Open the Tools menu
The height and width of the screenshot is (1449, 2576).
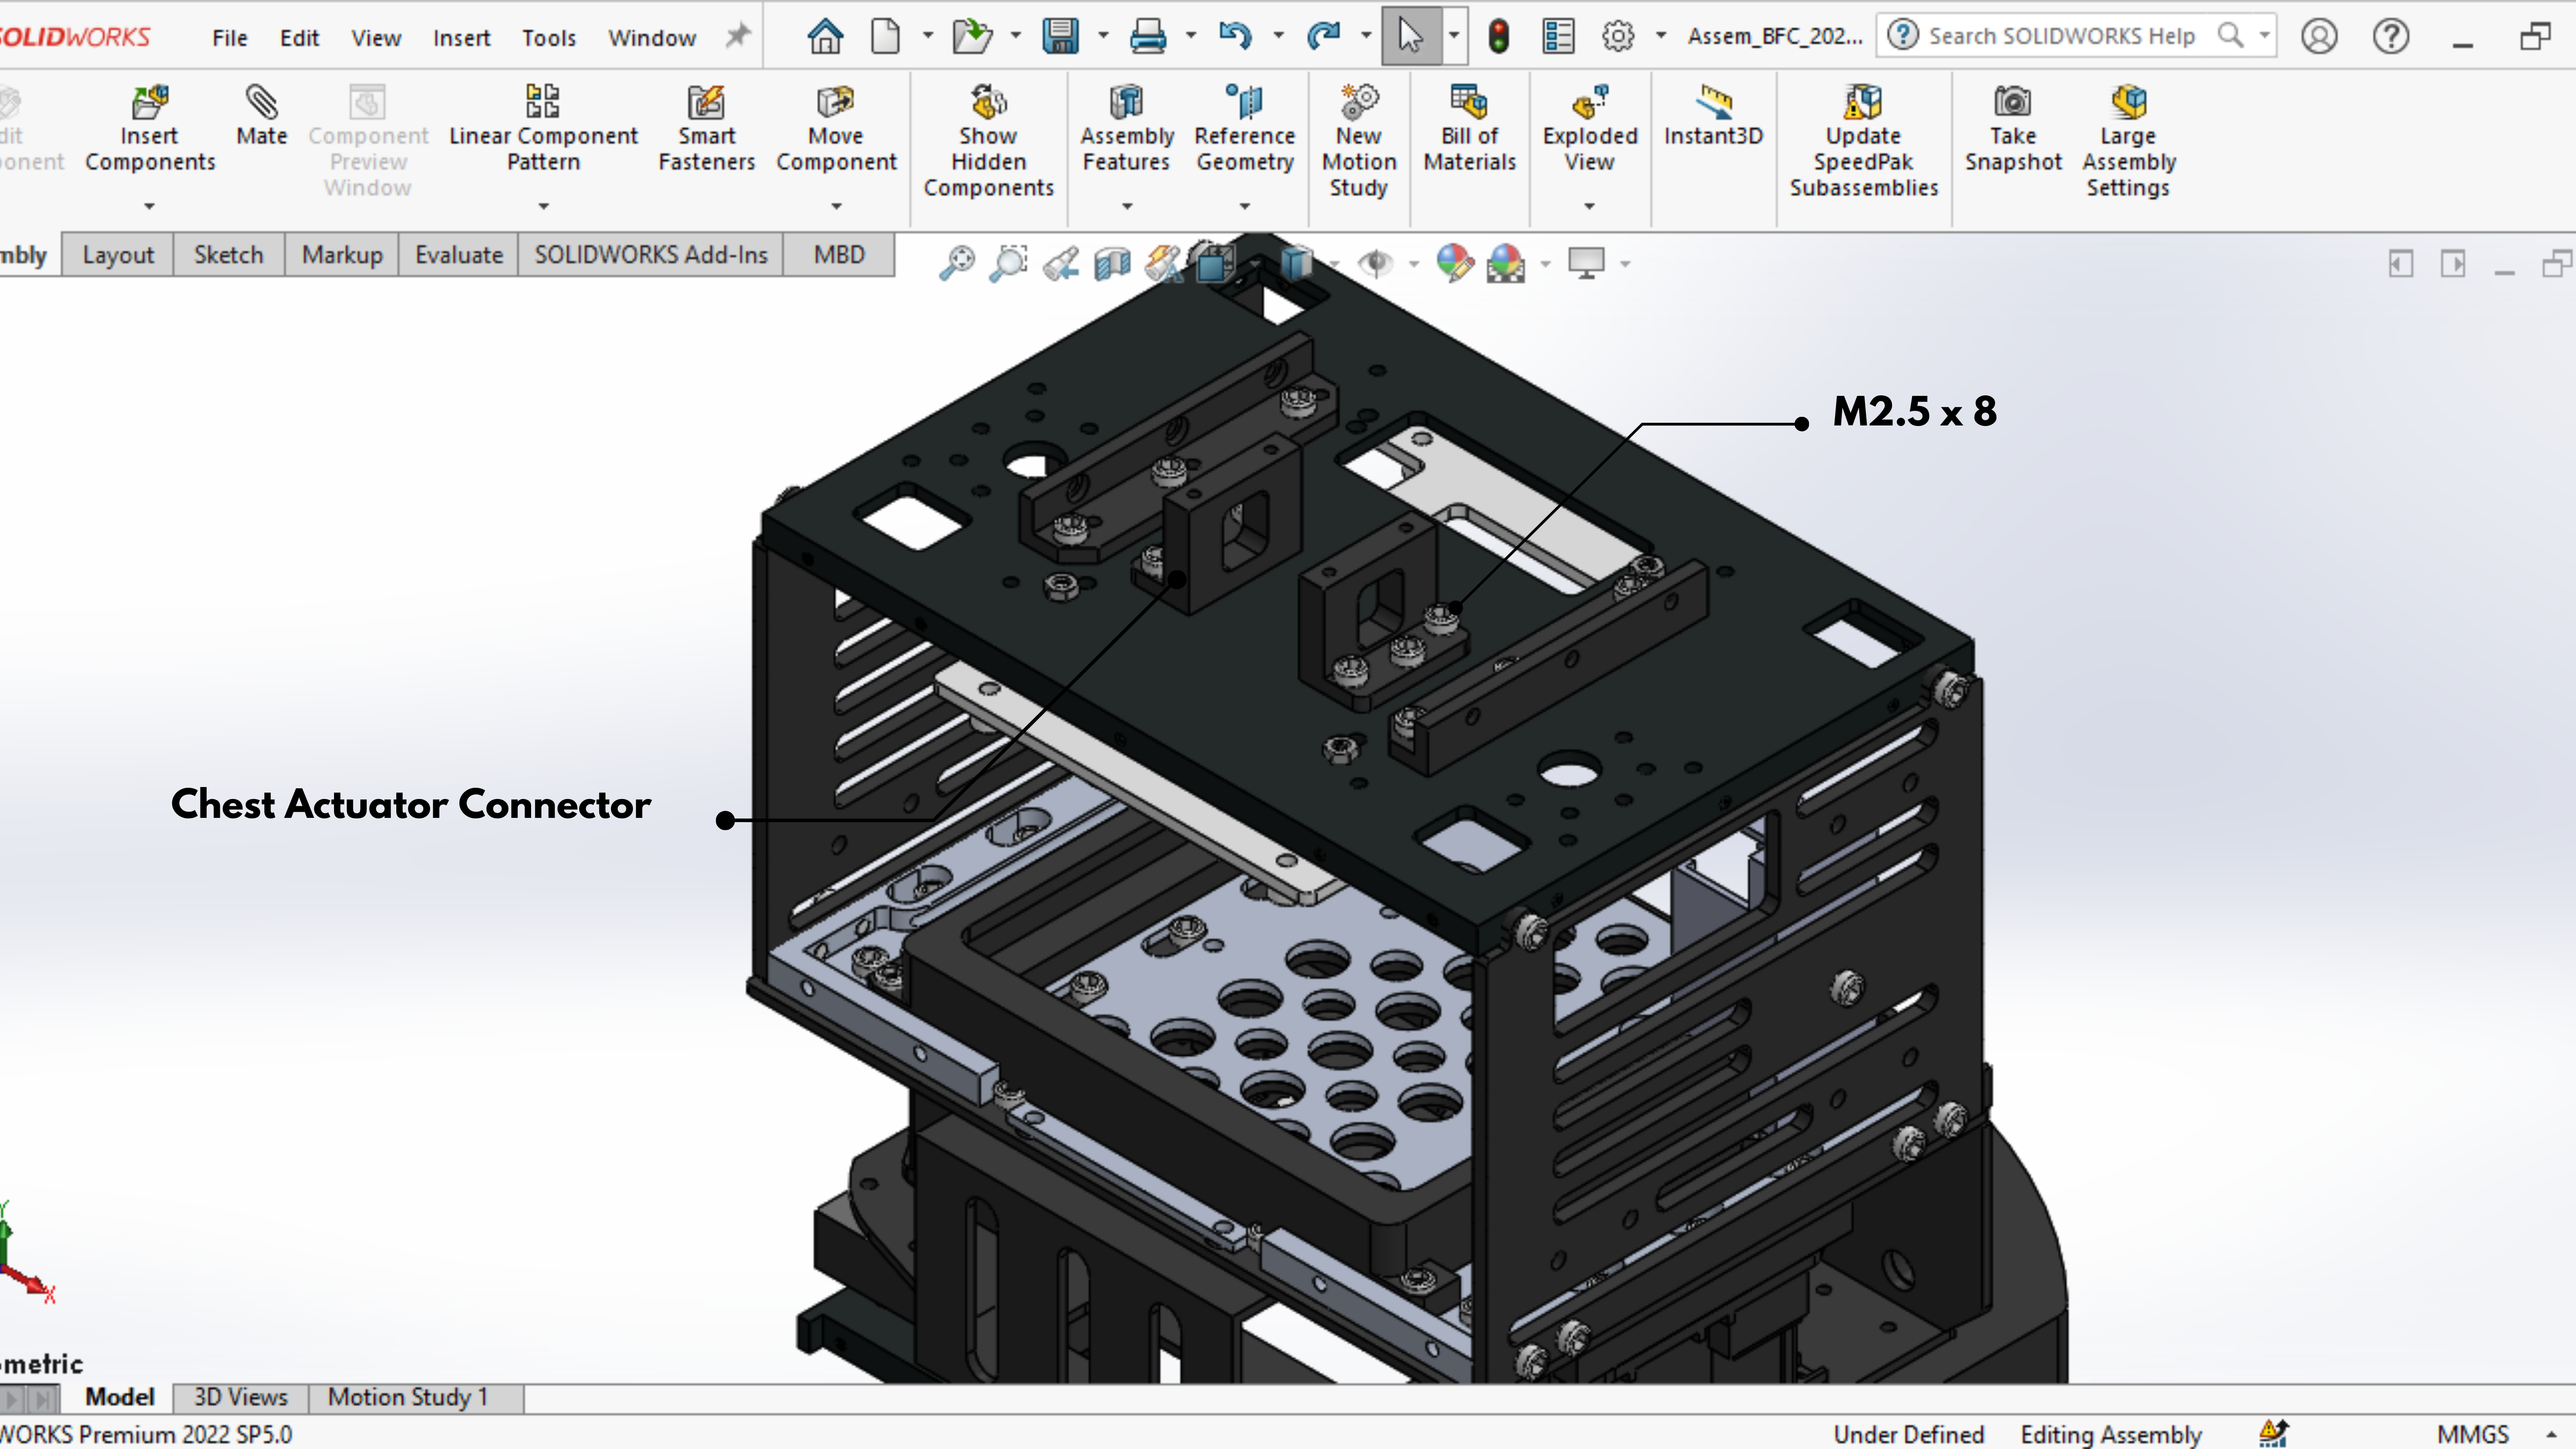pyautogui.click(x=549, y=38)
